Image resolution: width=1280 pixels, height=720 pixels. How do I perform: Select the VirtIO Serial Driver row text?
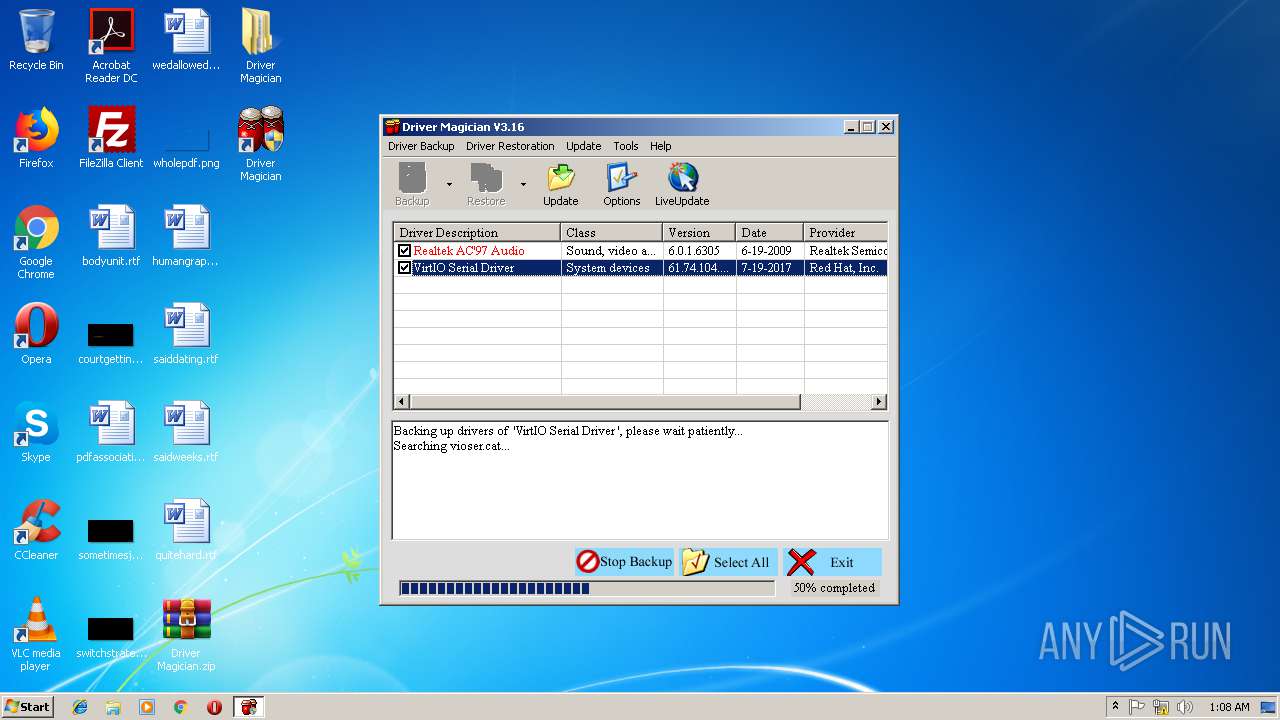[x=464, y=268]
